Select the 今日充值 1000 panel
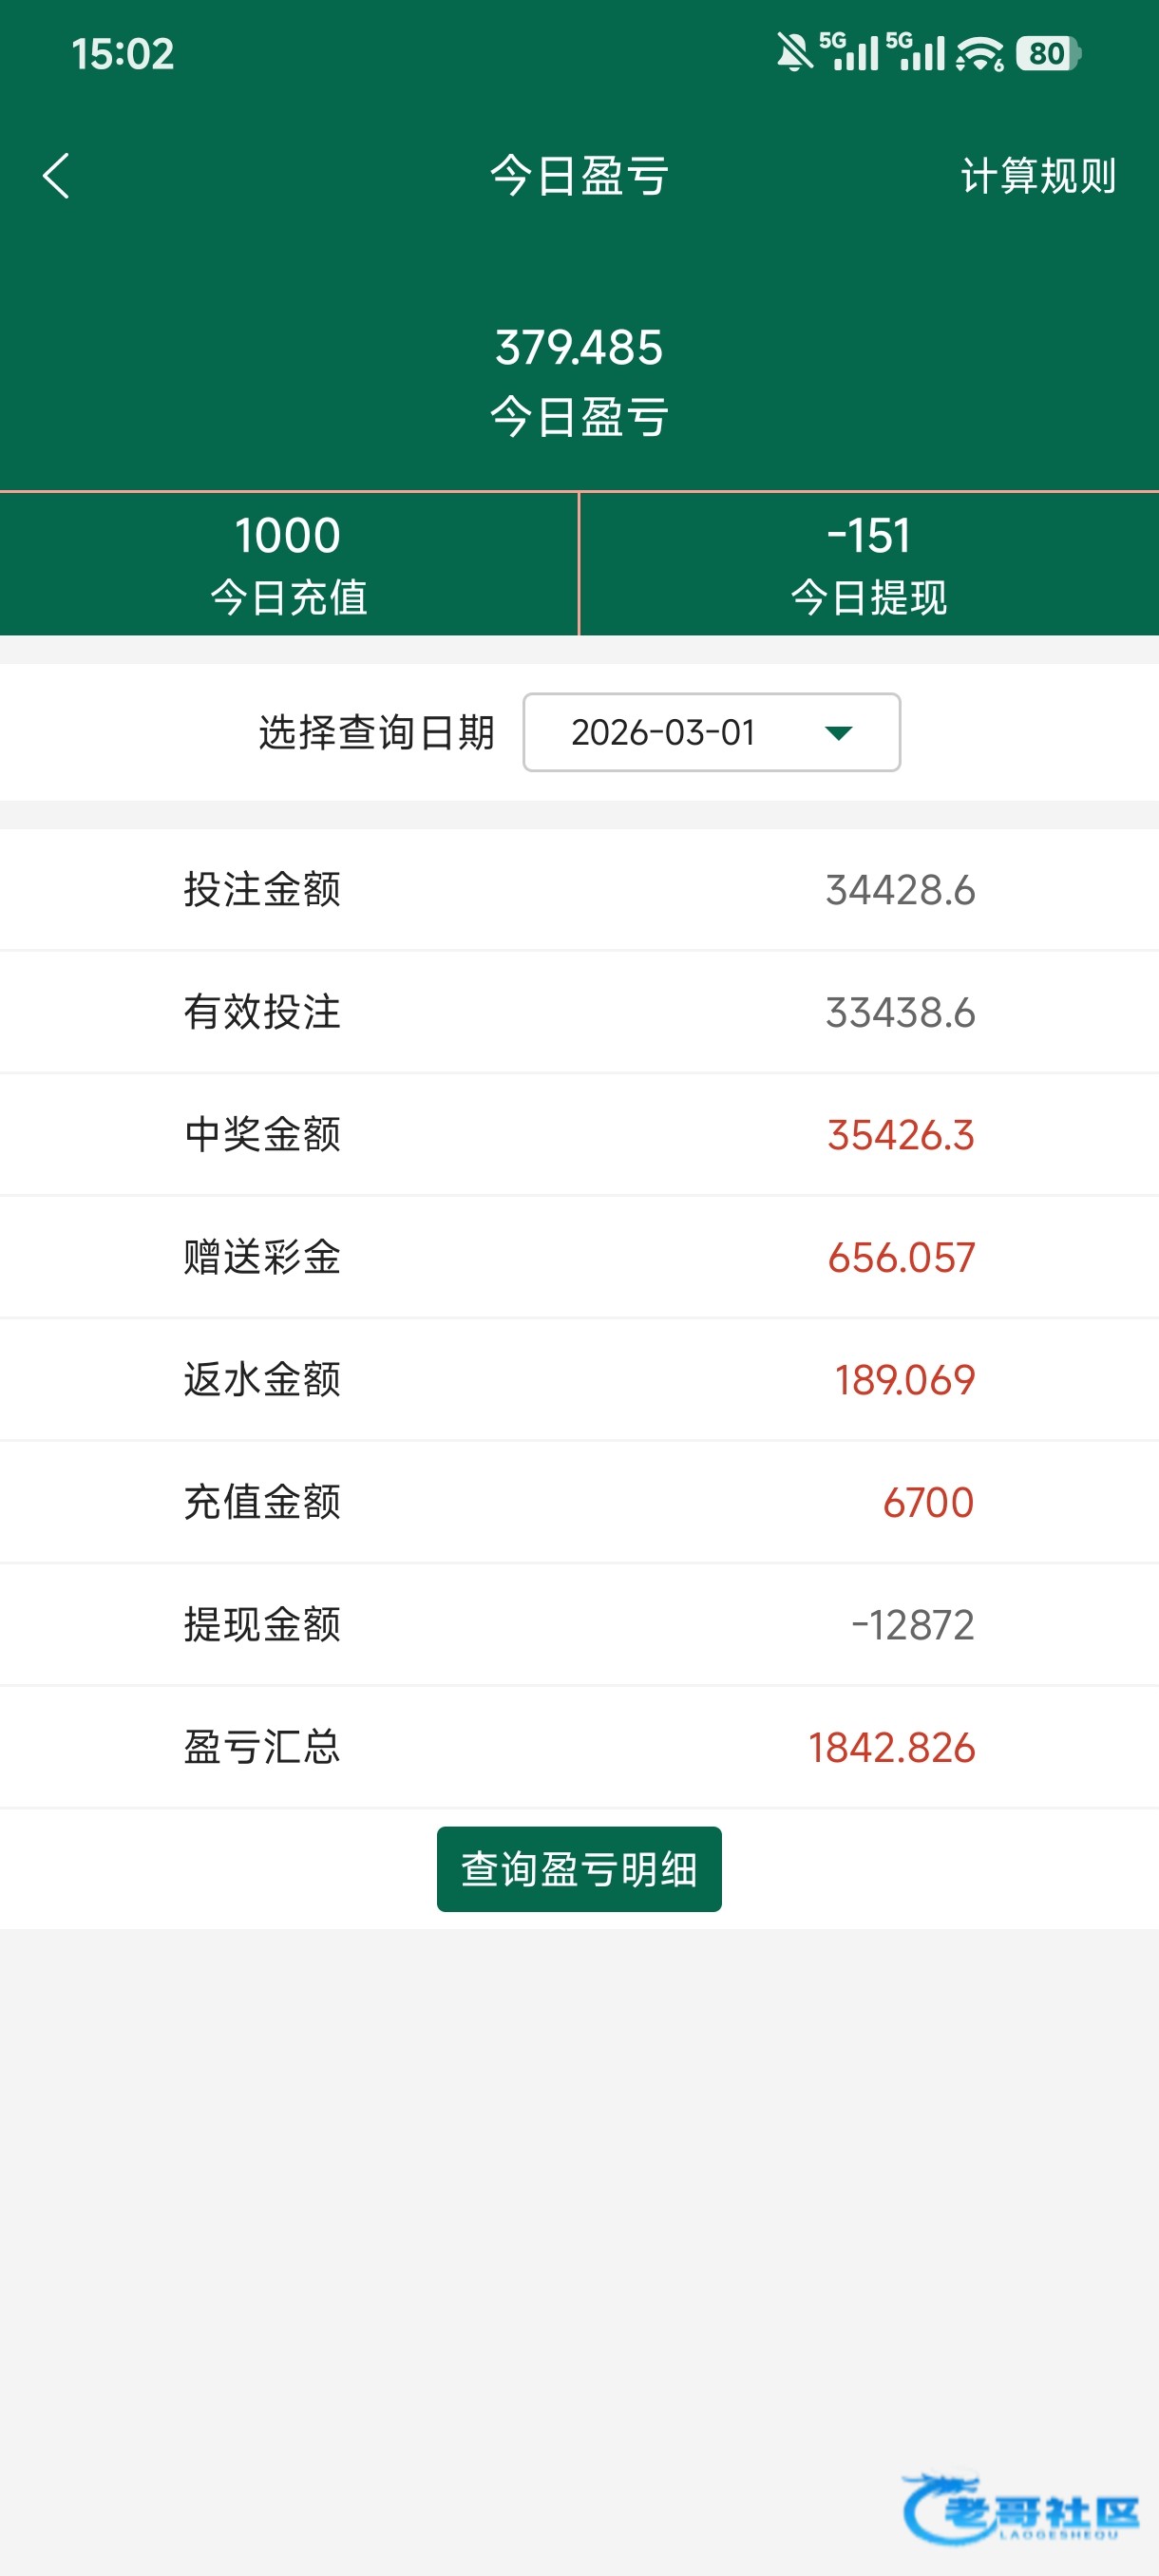 [288, 564]
